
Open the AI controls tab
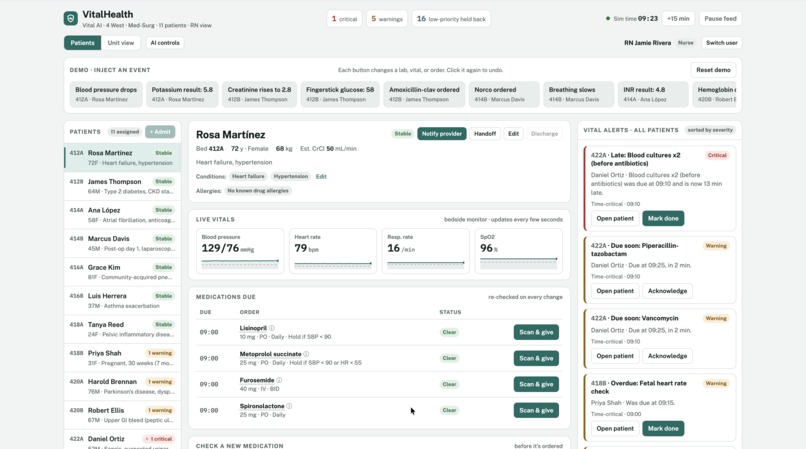pyautogui.click(x=165, y=43)
